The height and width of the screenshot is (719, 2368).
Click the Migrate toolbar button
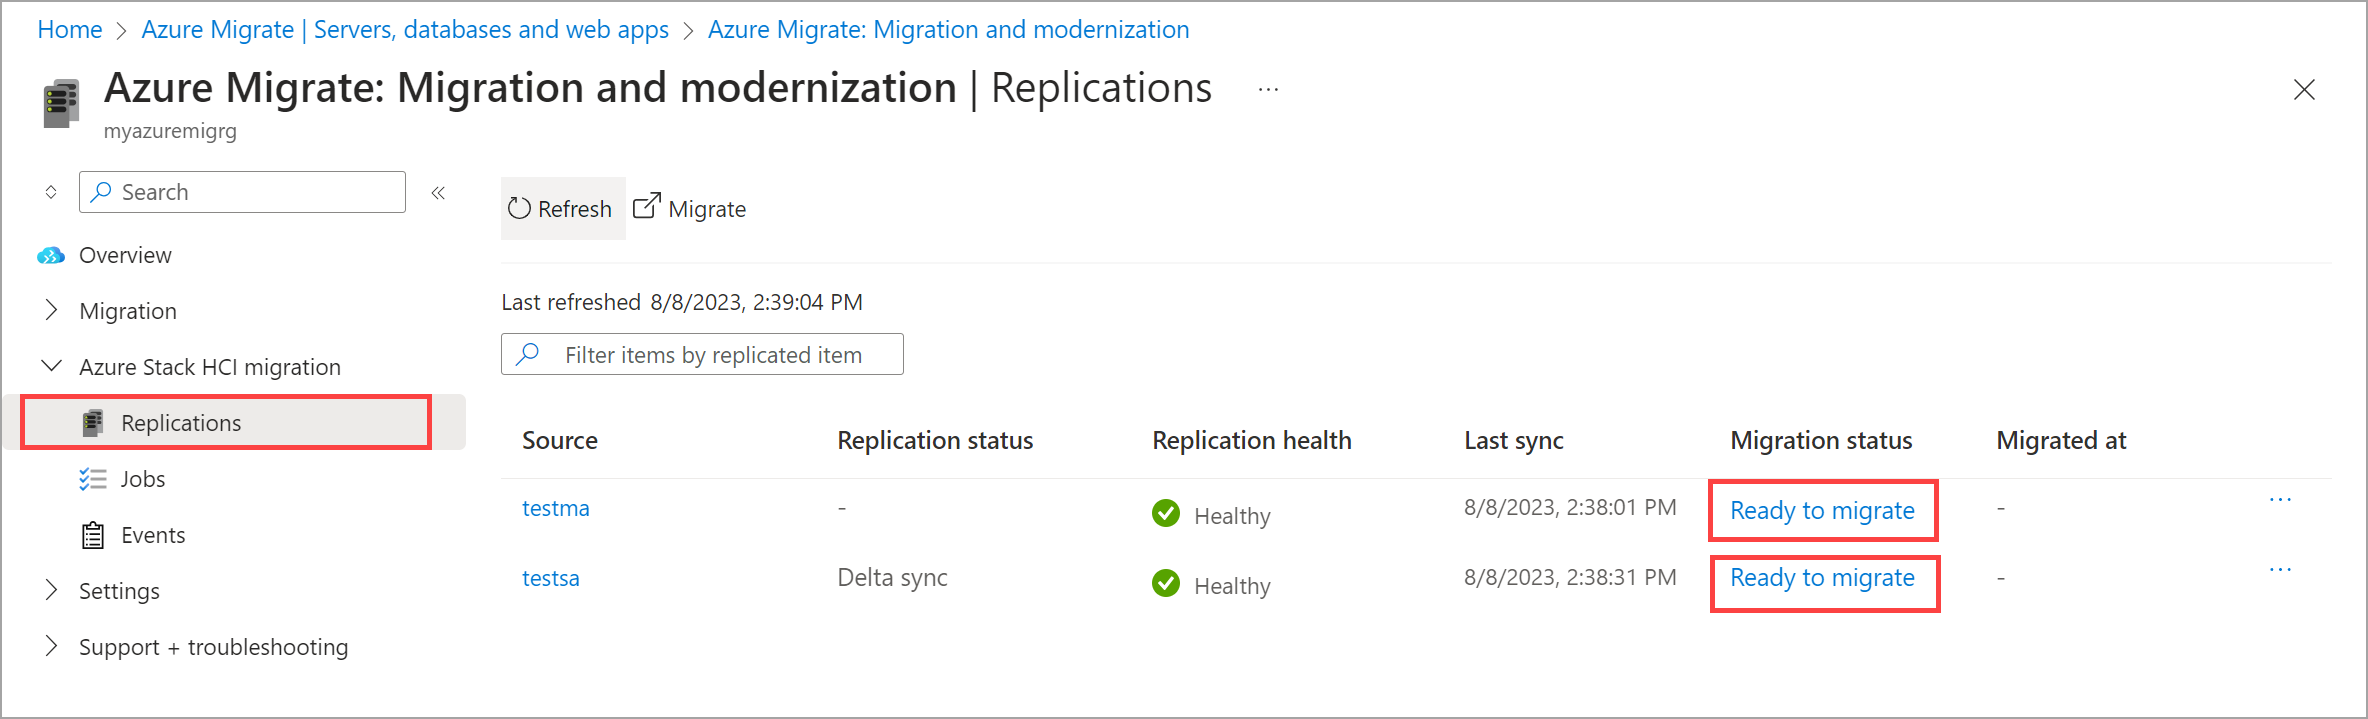click(690, 208)
